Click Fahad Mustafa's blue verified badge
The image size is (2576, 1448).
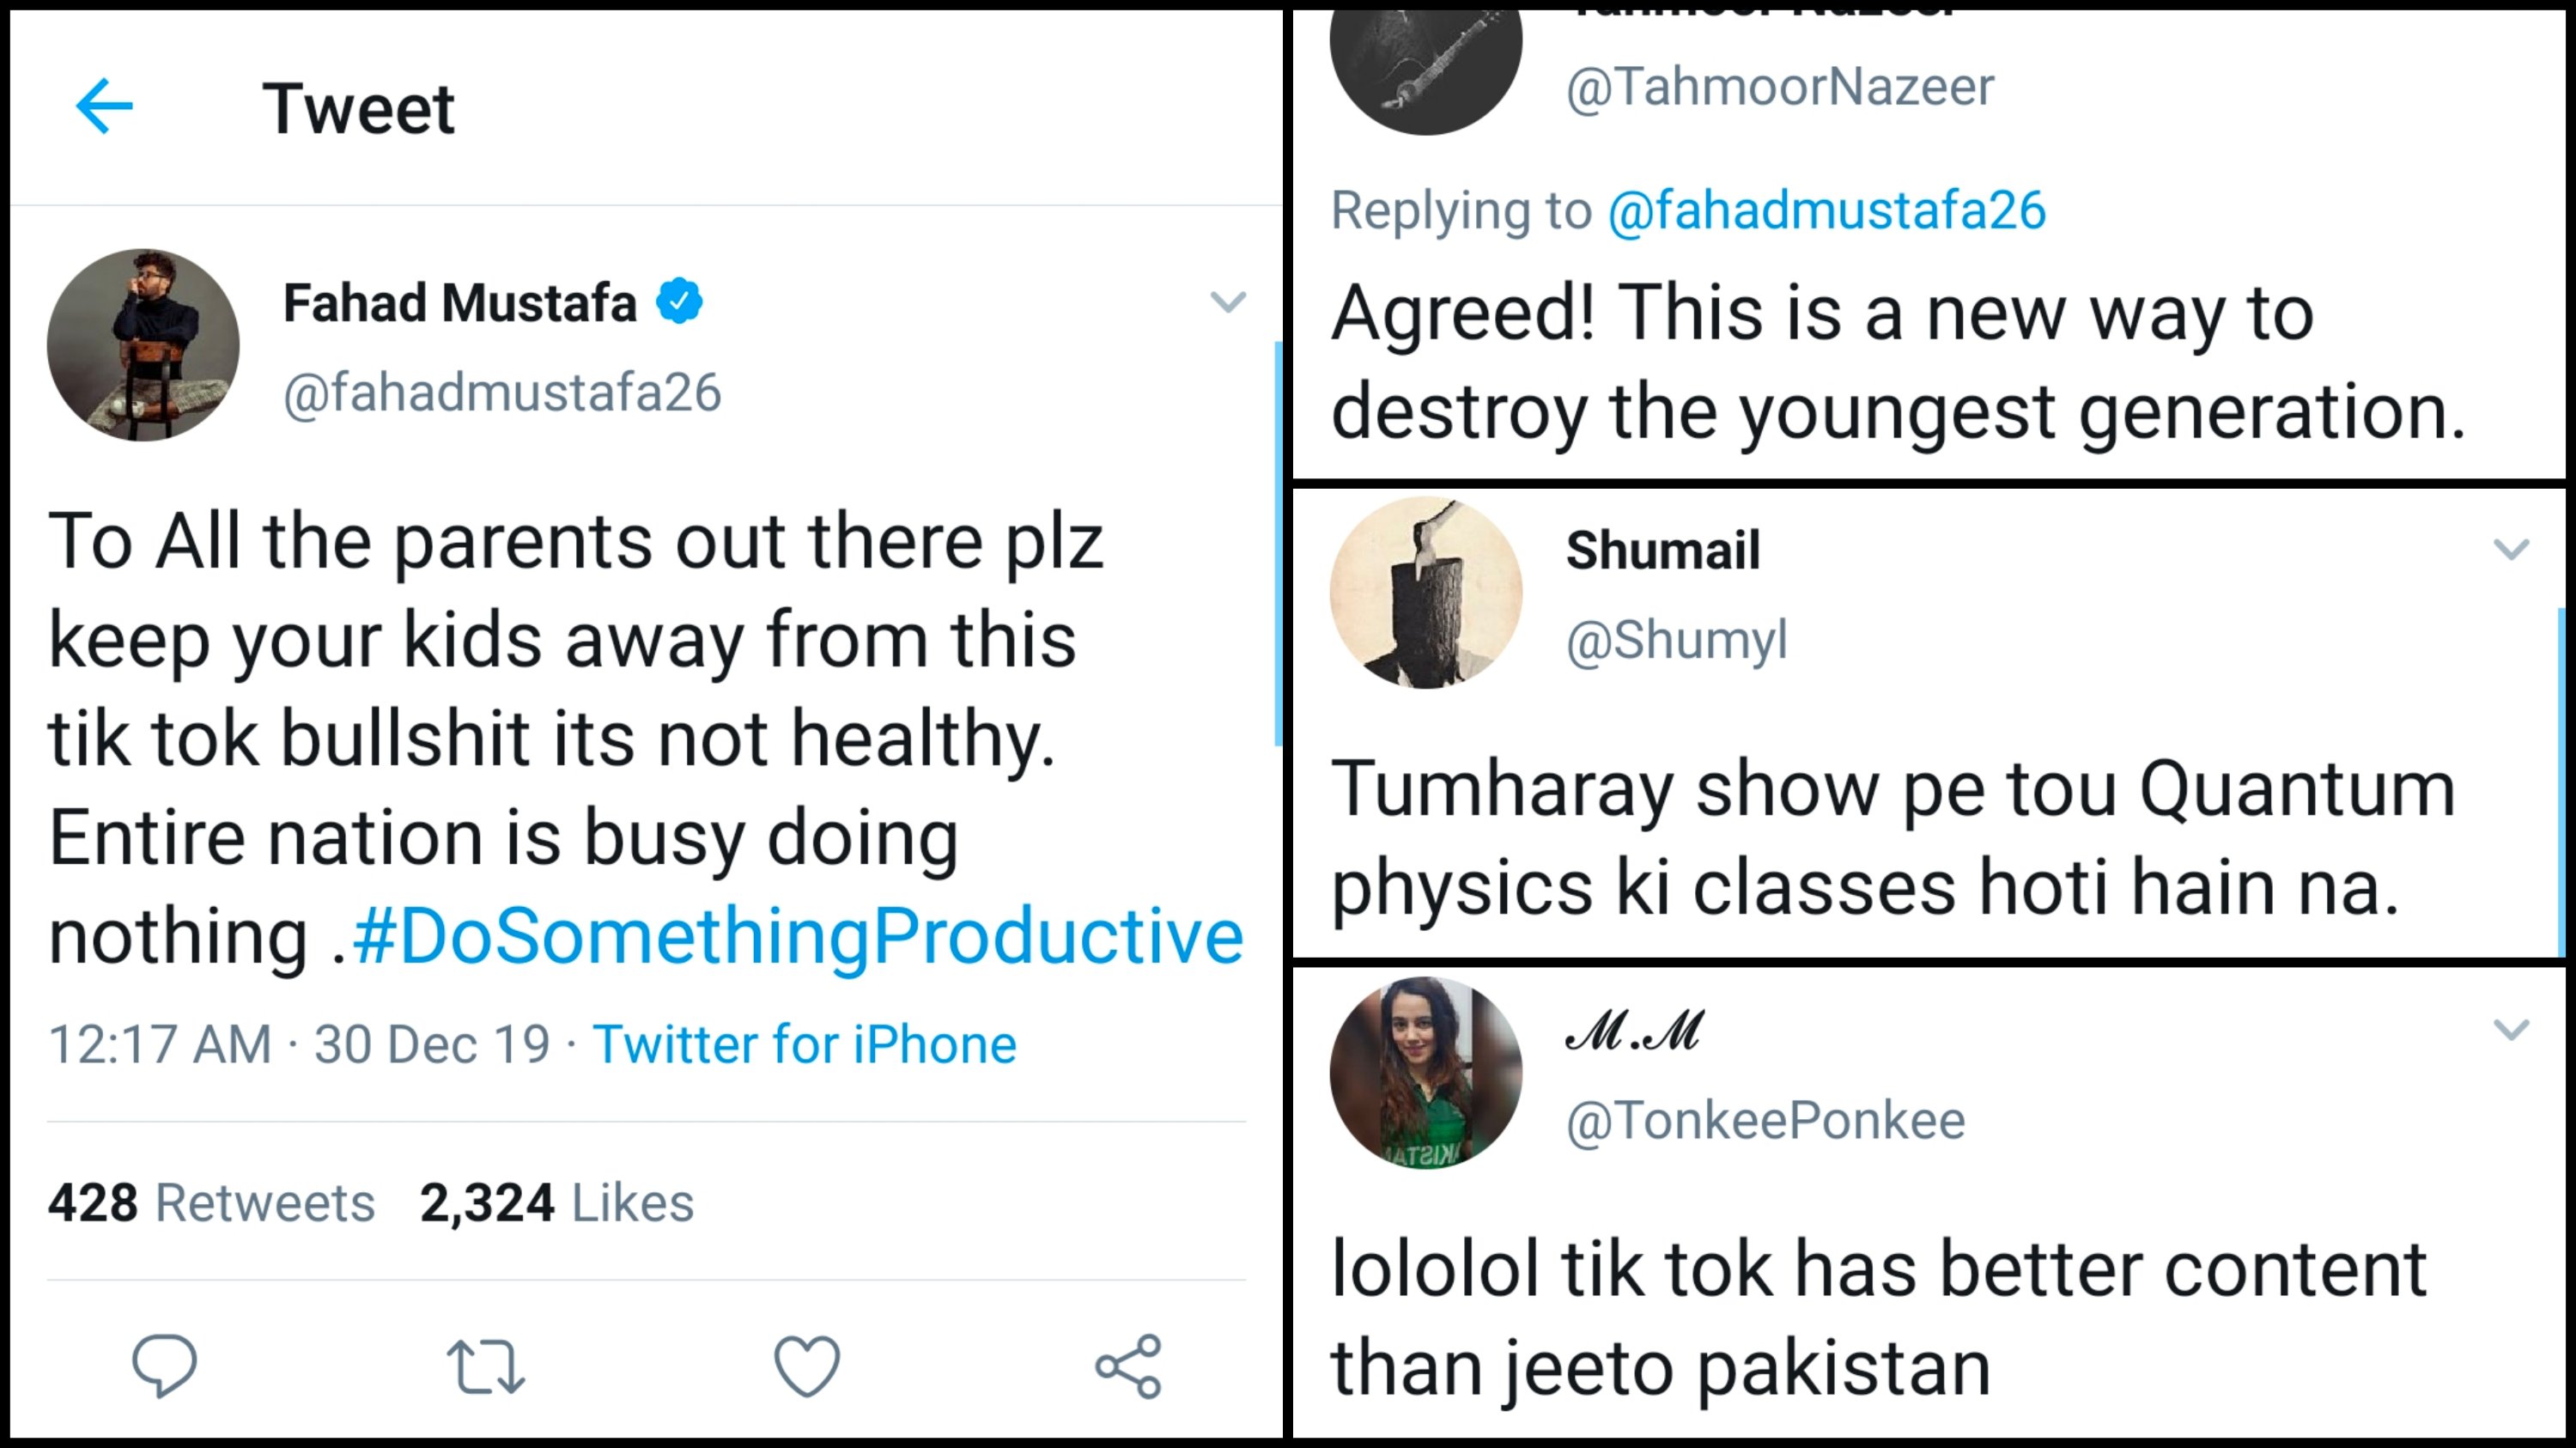[680, 301]
